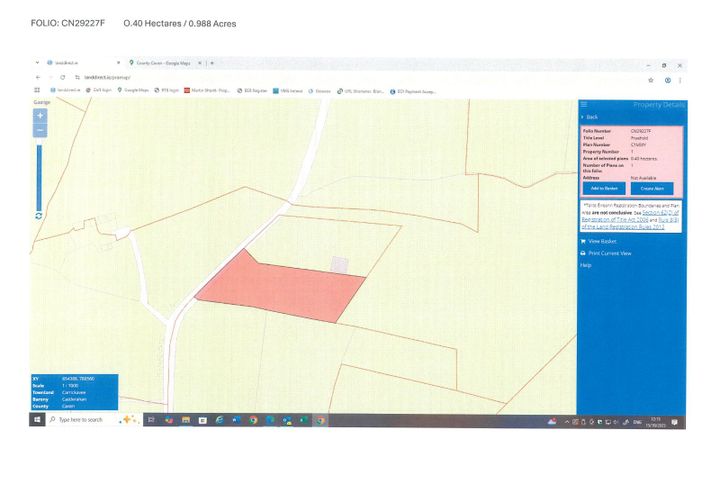The image size is (720, 480).
Task: Click the red highlighted land parcel
Action: coord(280,287)
